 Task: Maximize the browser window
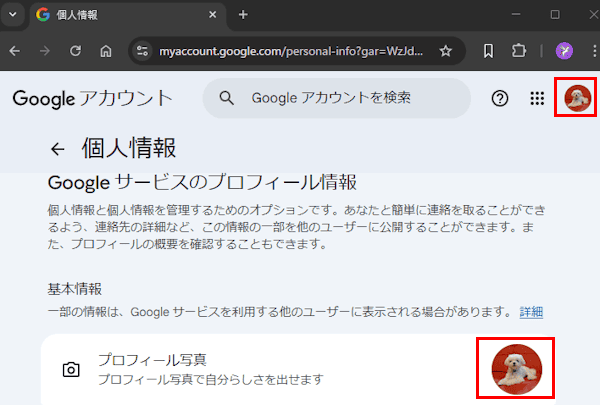555,15
